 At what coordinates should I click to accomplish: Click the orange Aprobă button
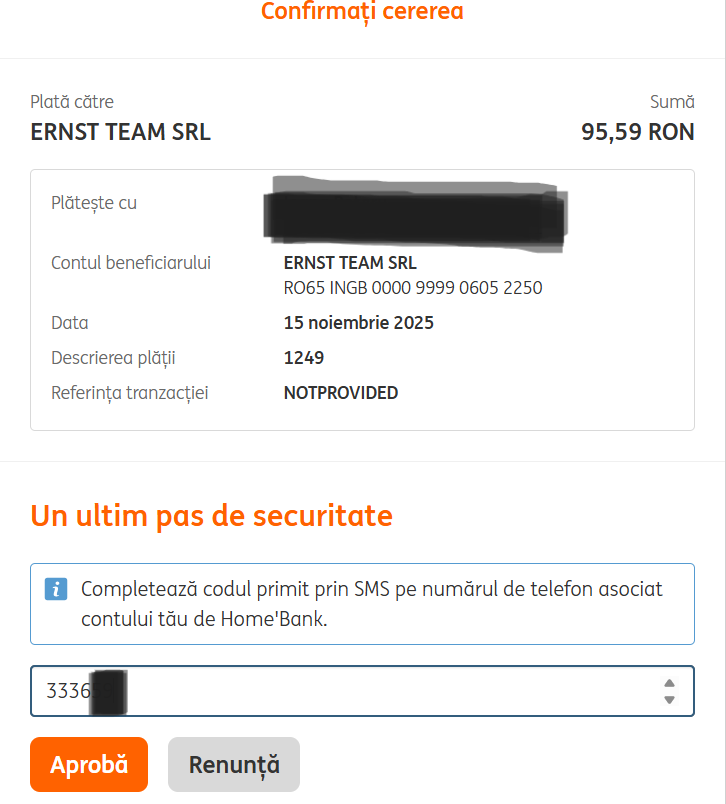pos(89,765)
